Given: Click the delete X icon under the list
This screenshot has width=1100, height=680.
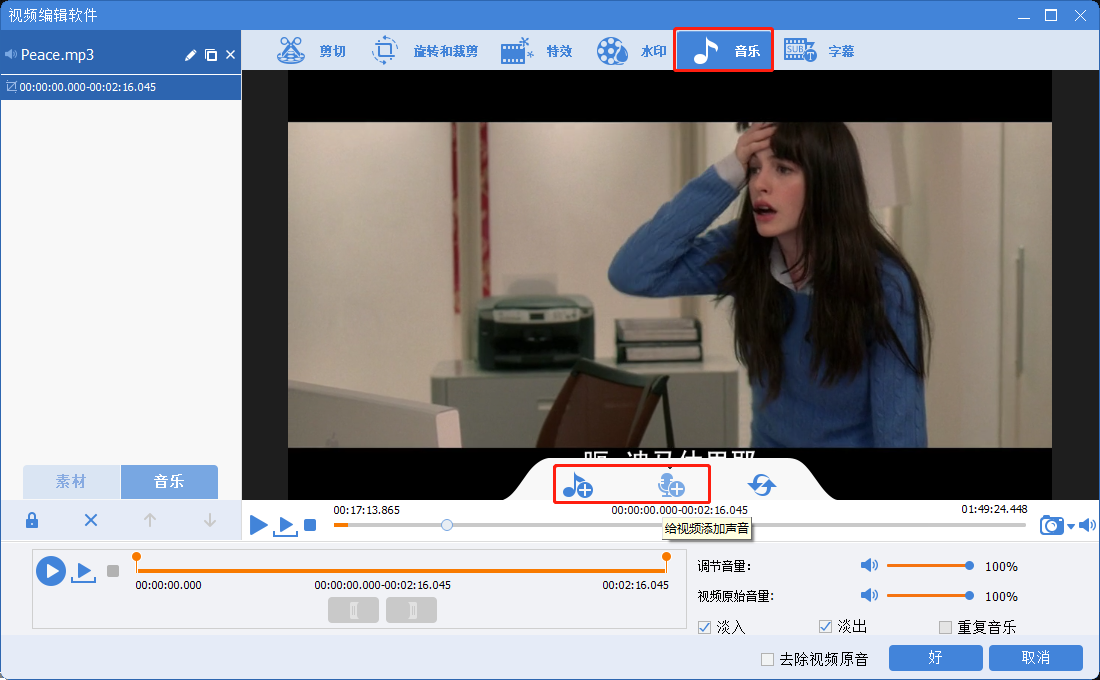Looking at the screenshot, I should click(90, 520).
